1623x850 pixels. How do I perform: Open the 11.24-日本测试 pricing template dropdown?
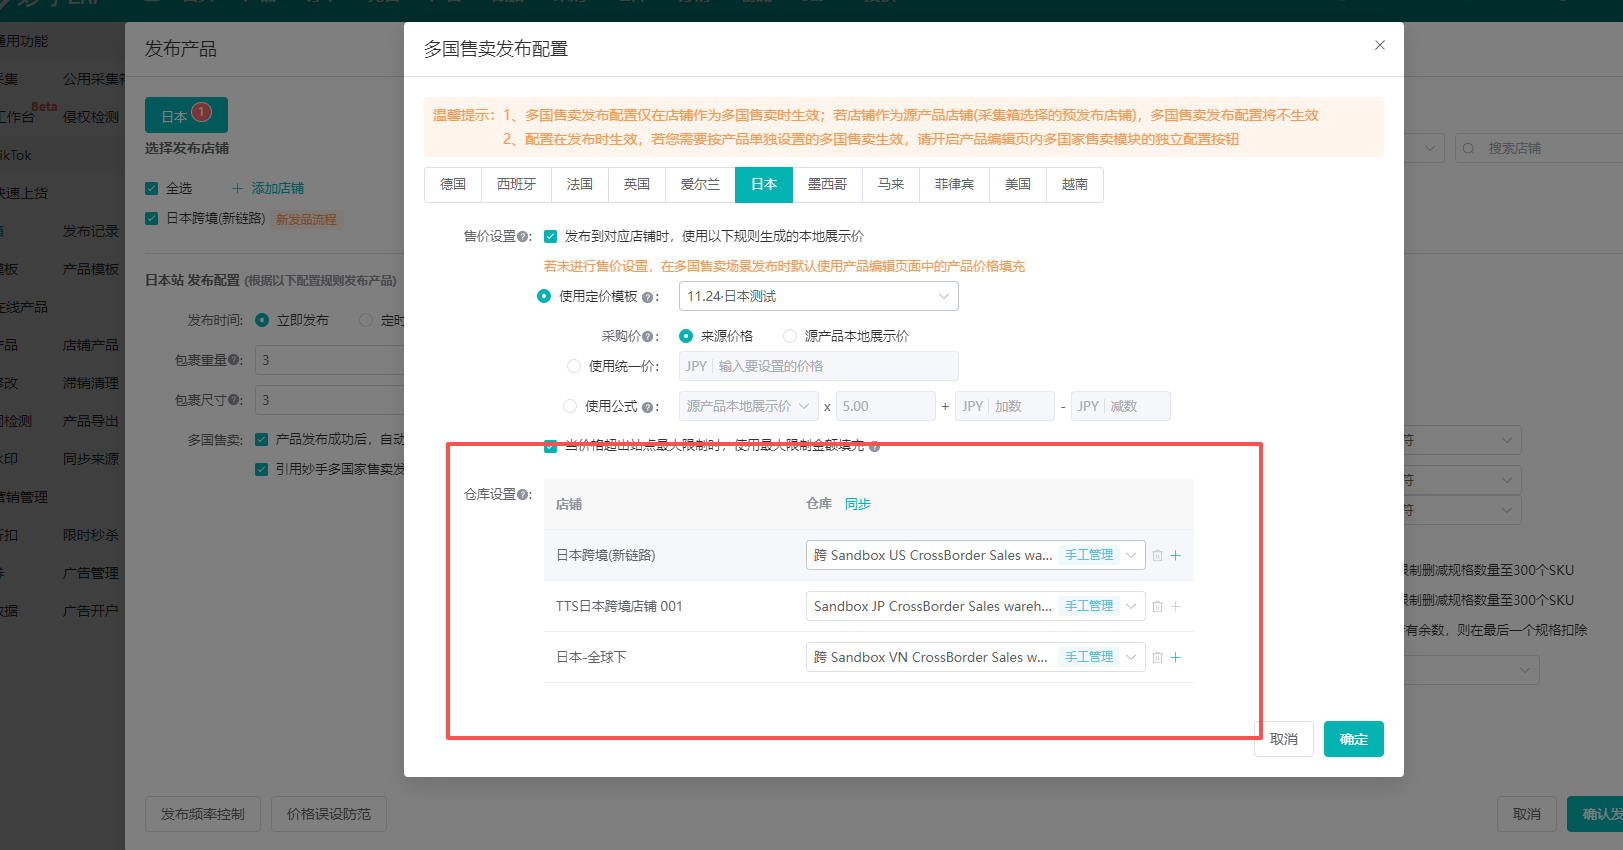[x=819, y=296]
